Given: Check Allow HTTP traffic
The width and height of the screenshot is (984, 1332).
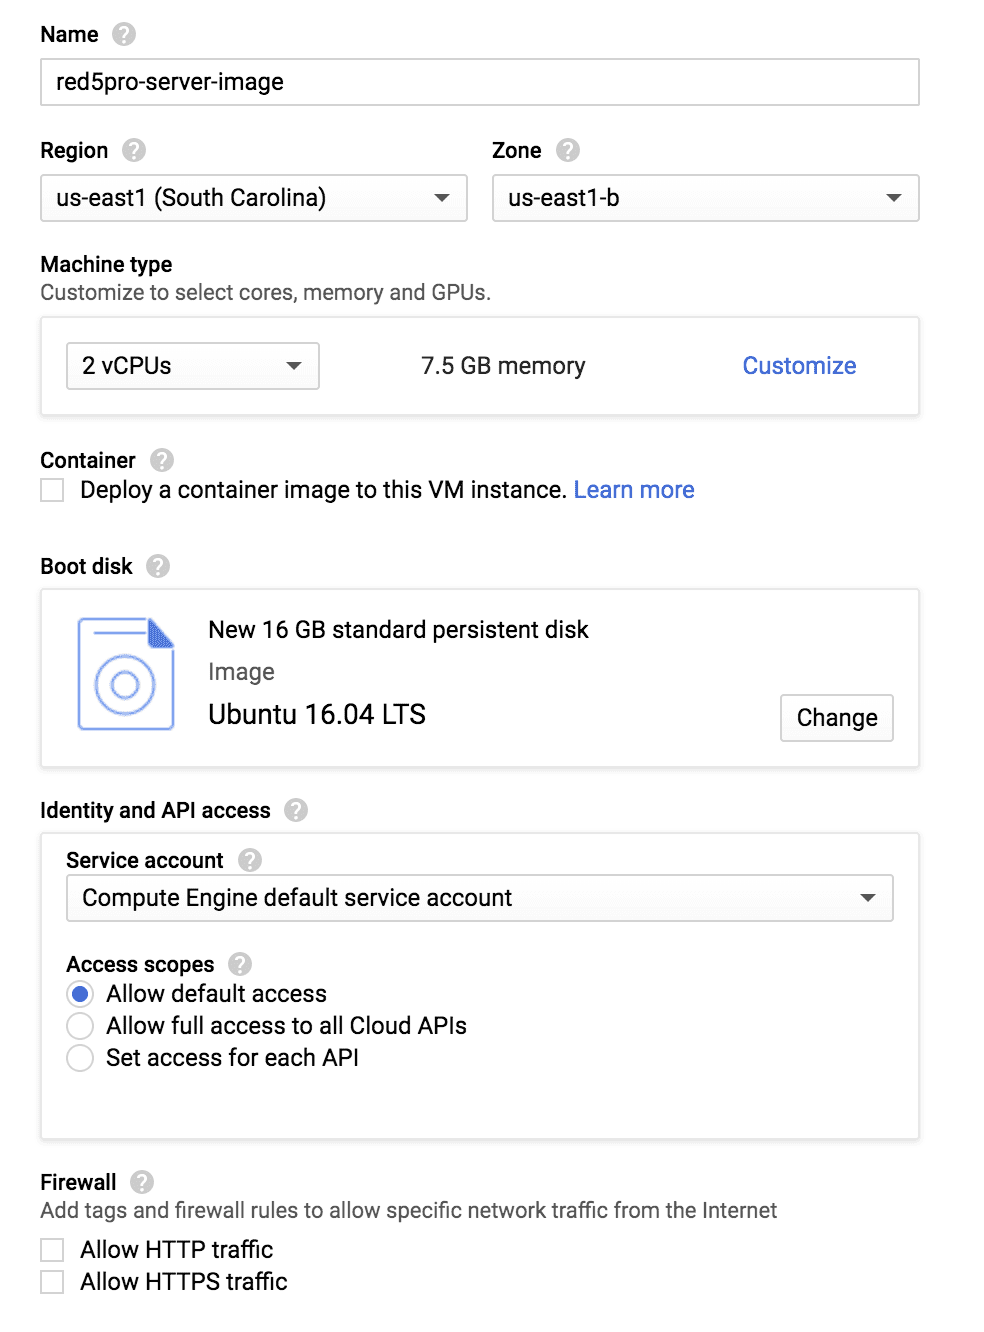Looking at the screenshot, I should click(x=52, y=1250).
